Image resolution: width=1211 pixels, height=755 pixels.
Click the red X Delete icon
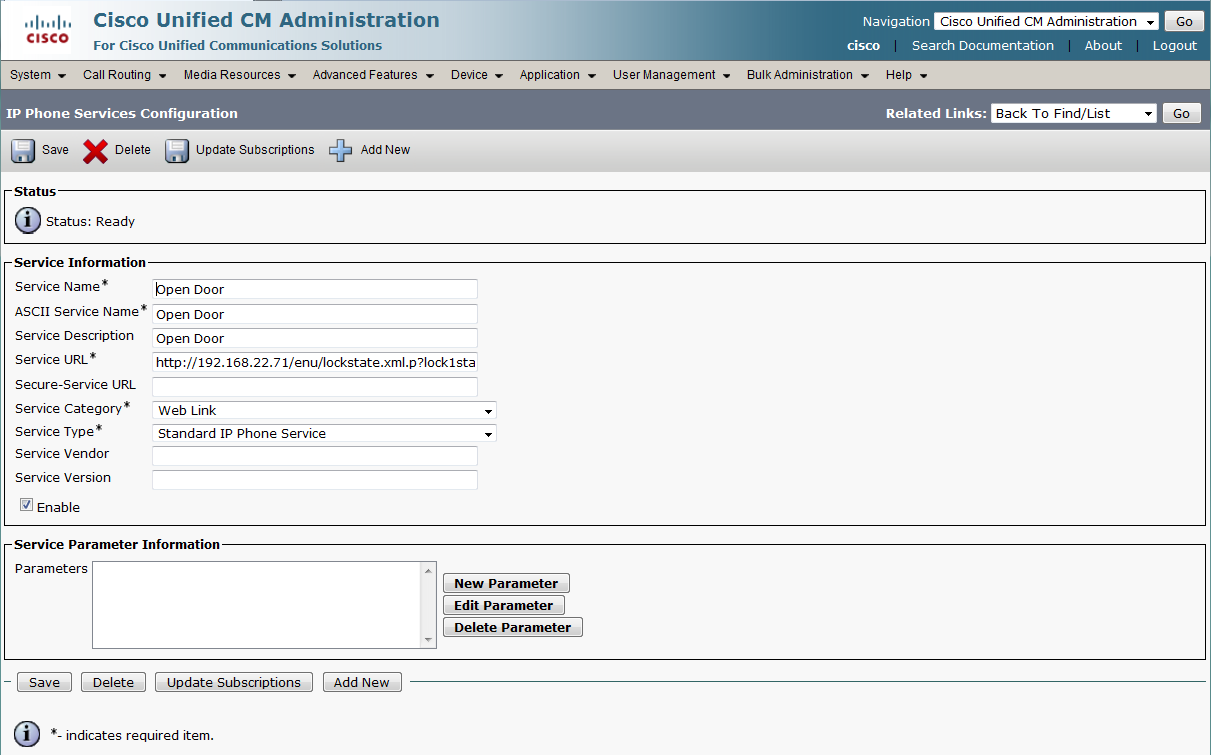[x=96, y=151]
